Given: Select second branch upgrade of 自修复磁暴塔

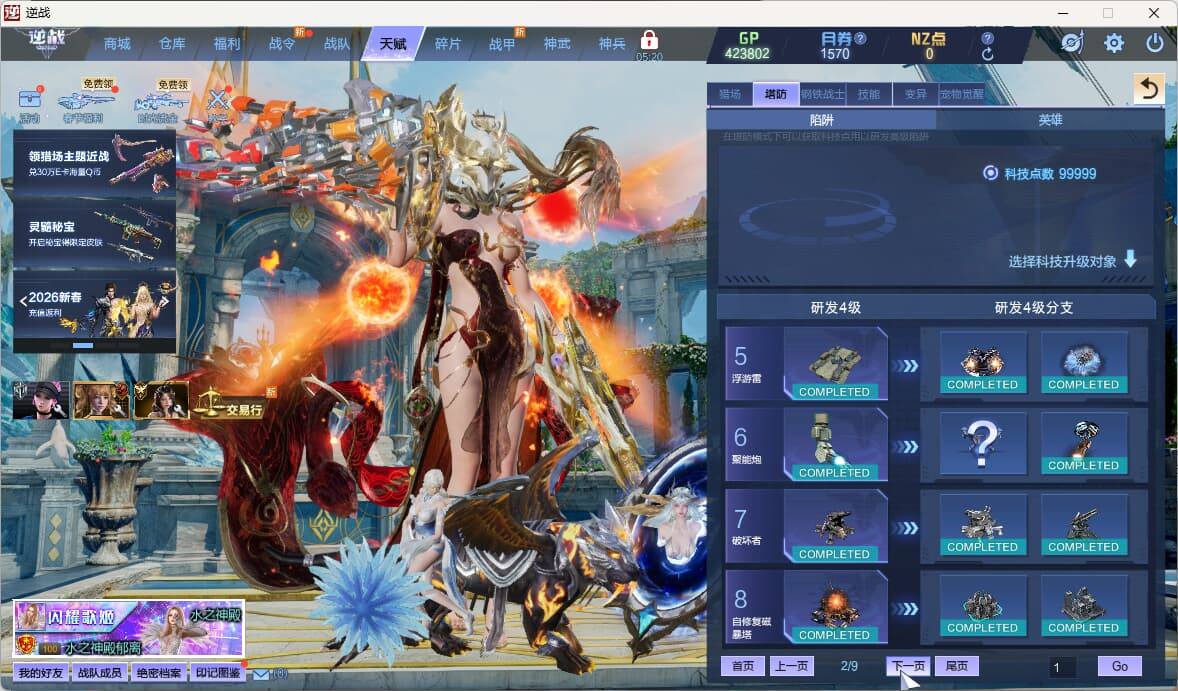Looking at the screenshot, I should pos(1083,606).
